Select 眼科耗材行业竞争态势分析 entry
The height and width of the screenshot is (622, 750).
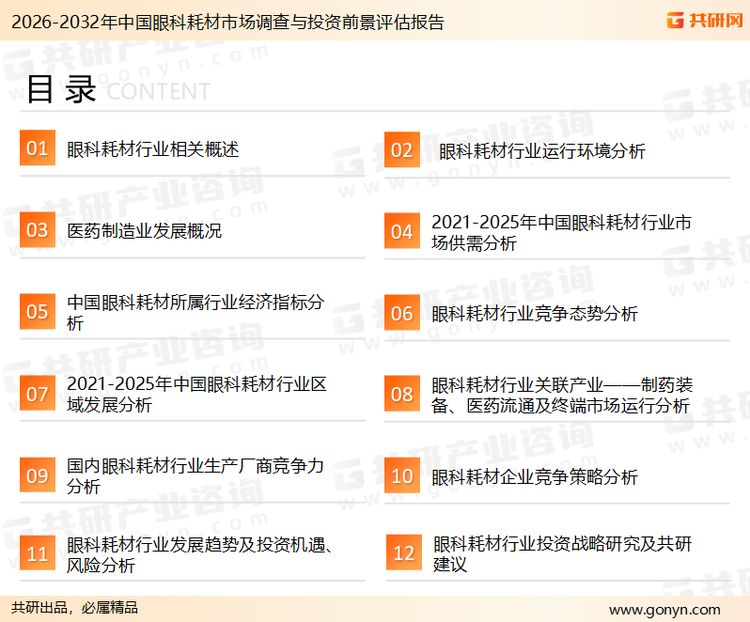click(x=534, y=313)
